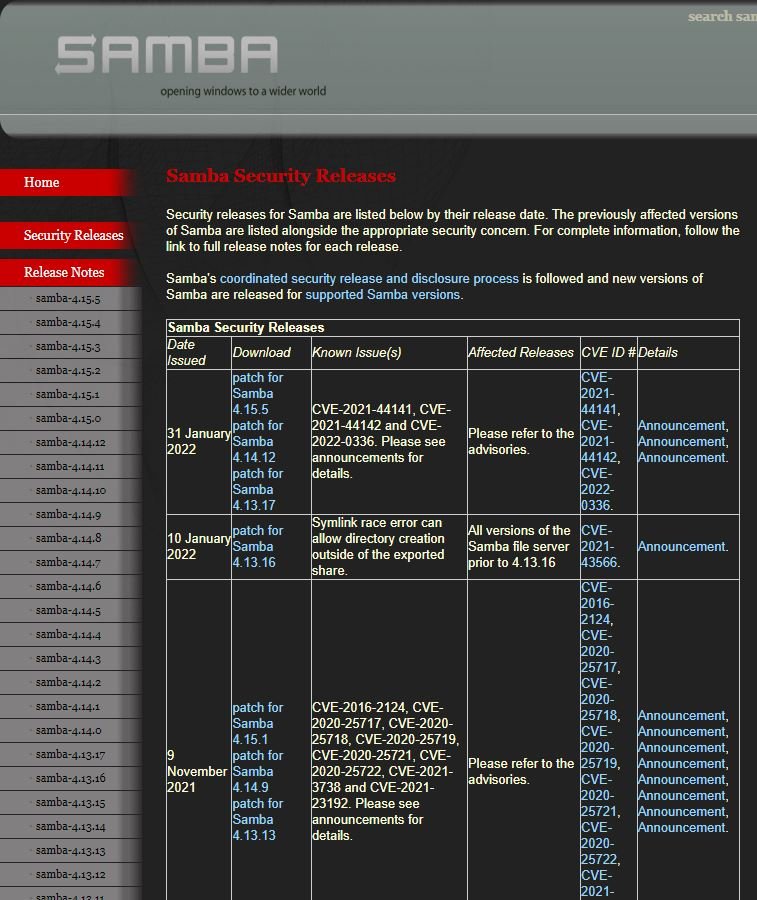Download patch for Samba 4.15.1

(x=257, y=723)
